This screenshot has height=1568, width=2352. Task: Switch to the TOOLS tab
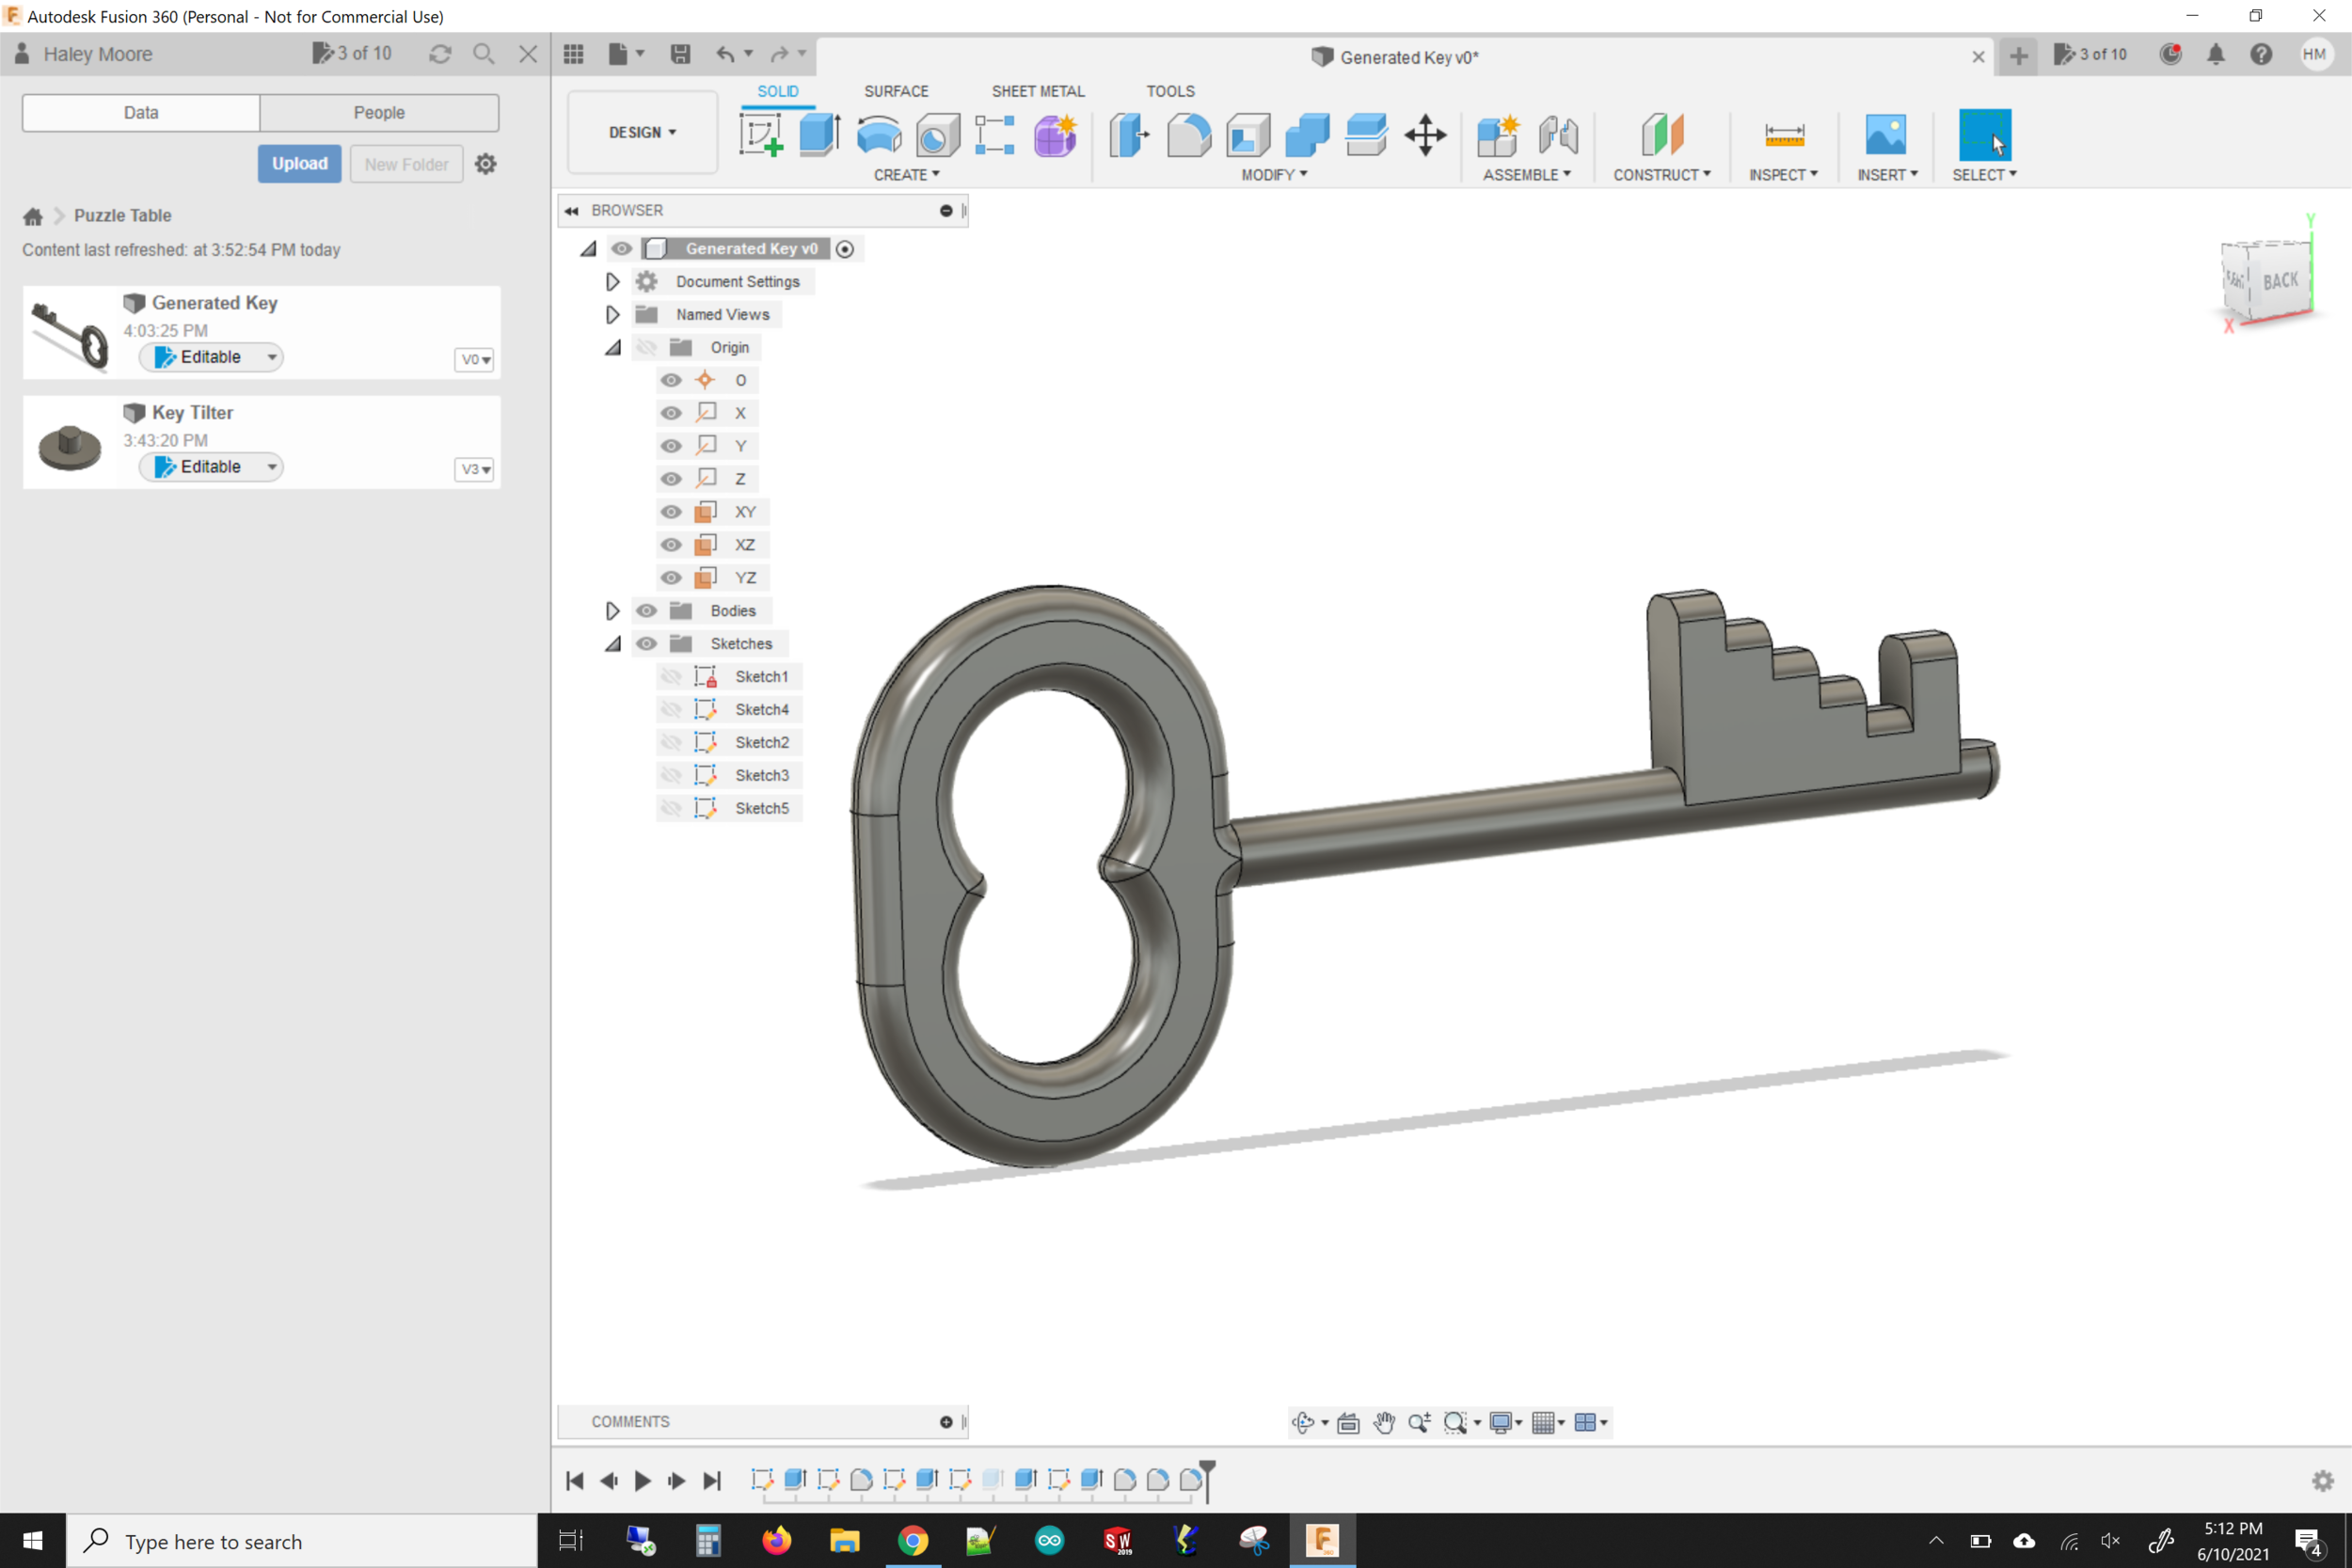(x=1170, y=91)
